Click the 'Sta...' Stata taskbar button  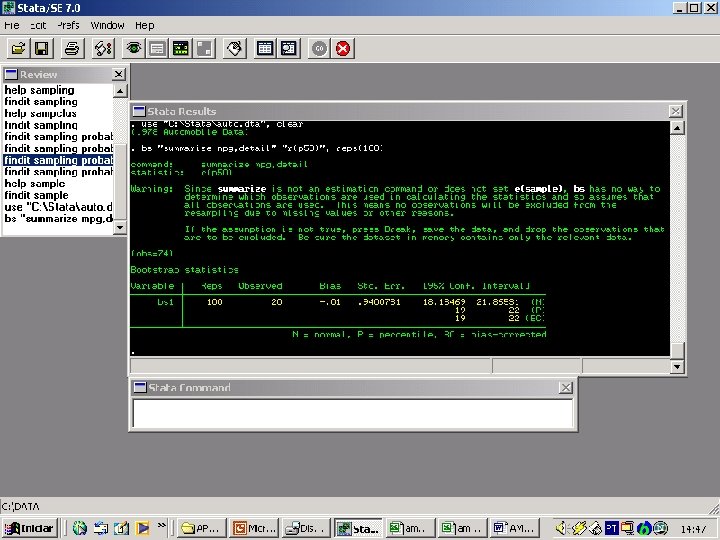click(x=358, y=528)
